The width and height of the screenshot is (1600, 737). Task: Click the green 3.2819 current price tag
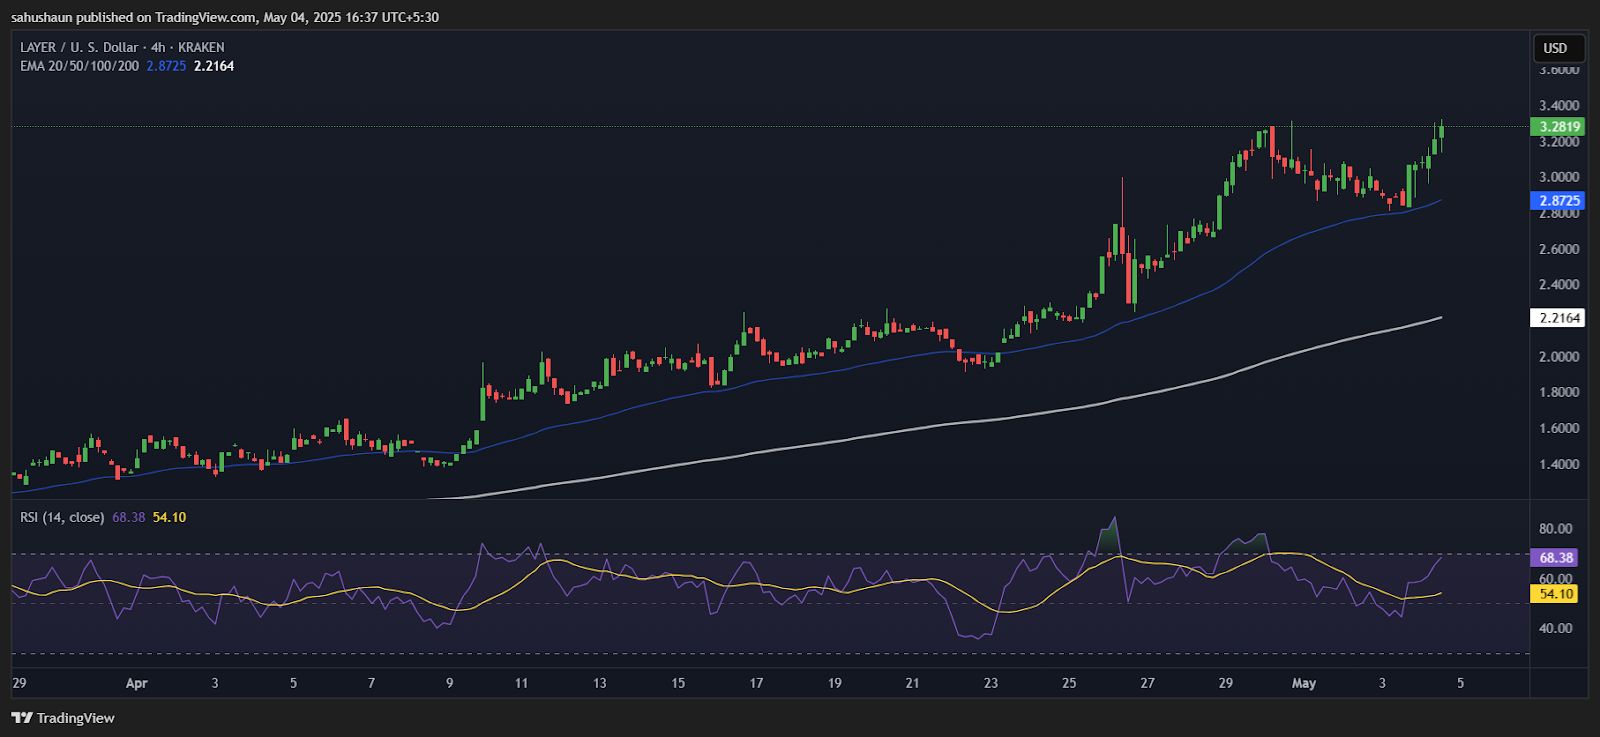pyautogui.click(x=1558, y=127)
